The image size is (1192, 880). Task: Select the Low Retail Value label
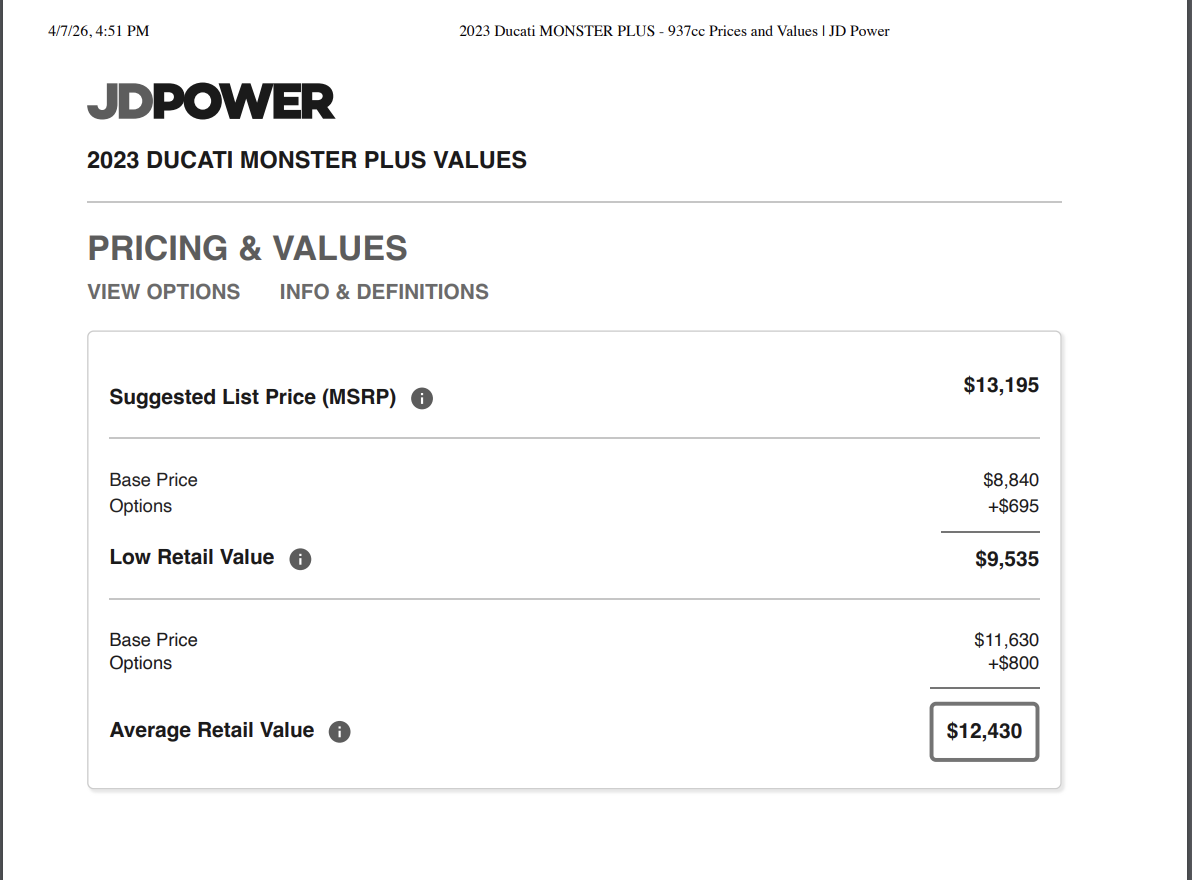click(x=192, y=558)
